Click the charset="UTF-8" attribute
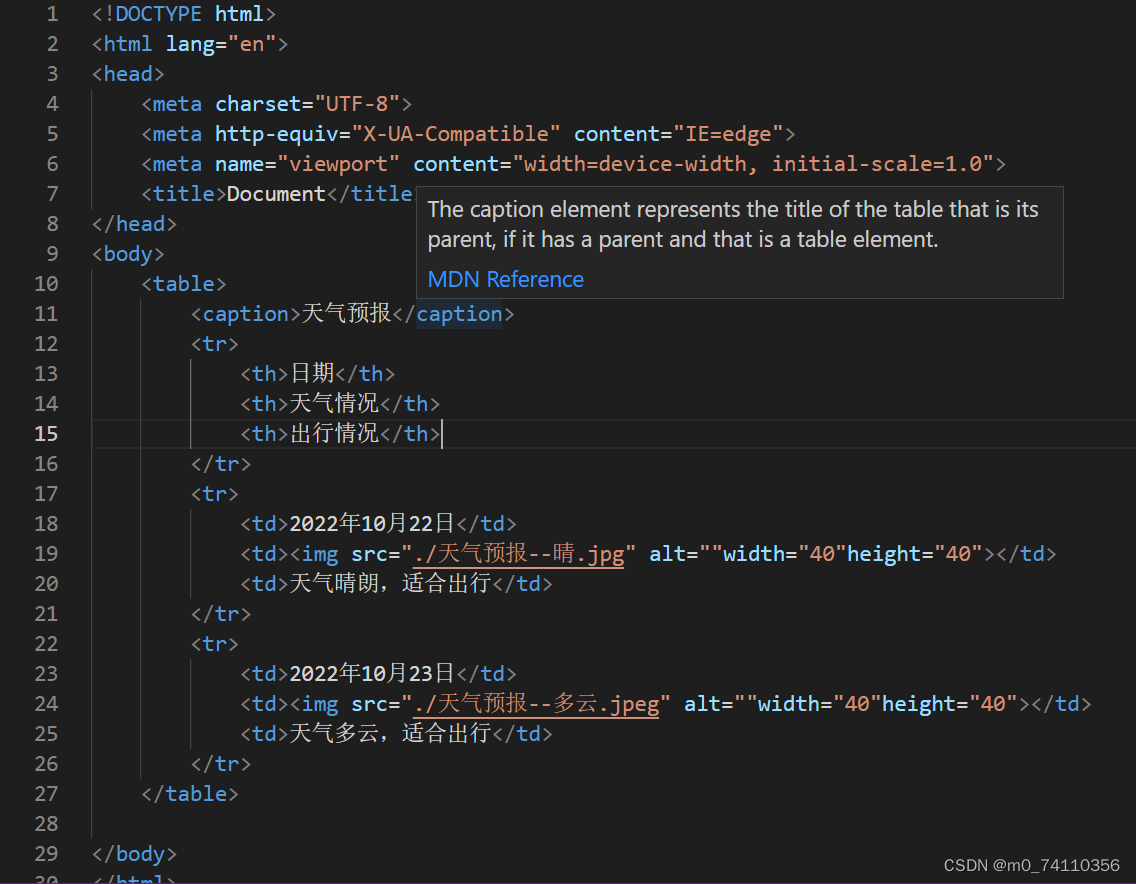The width and height of the screenshot is (1136, 884). point(307,104)
